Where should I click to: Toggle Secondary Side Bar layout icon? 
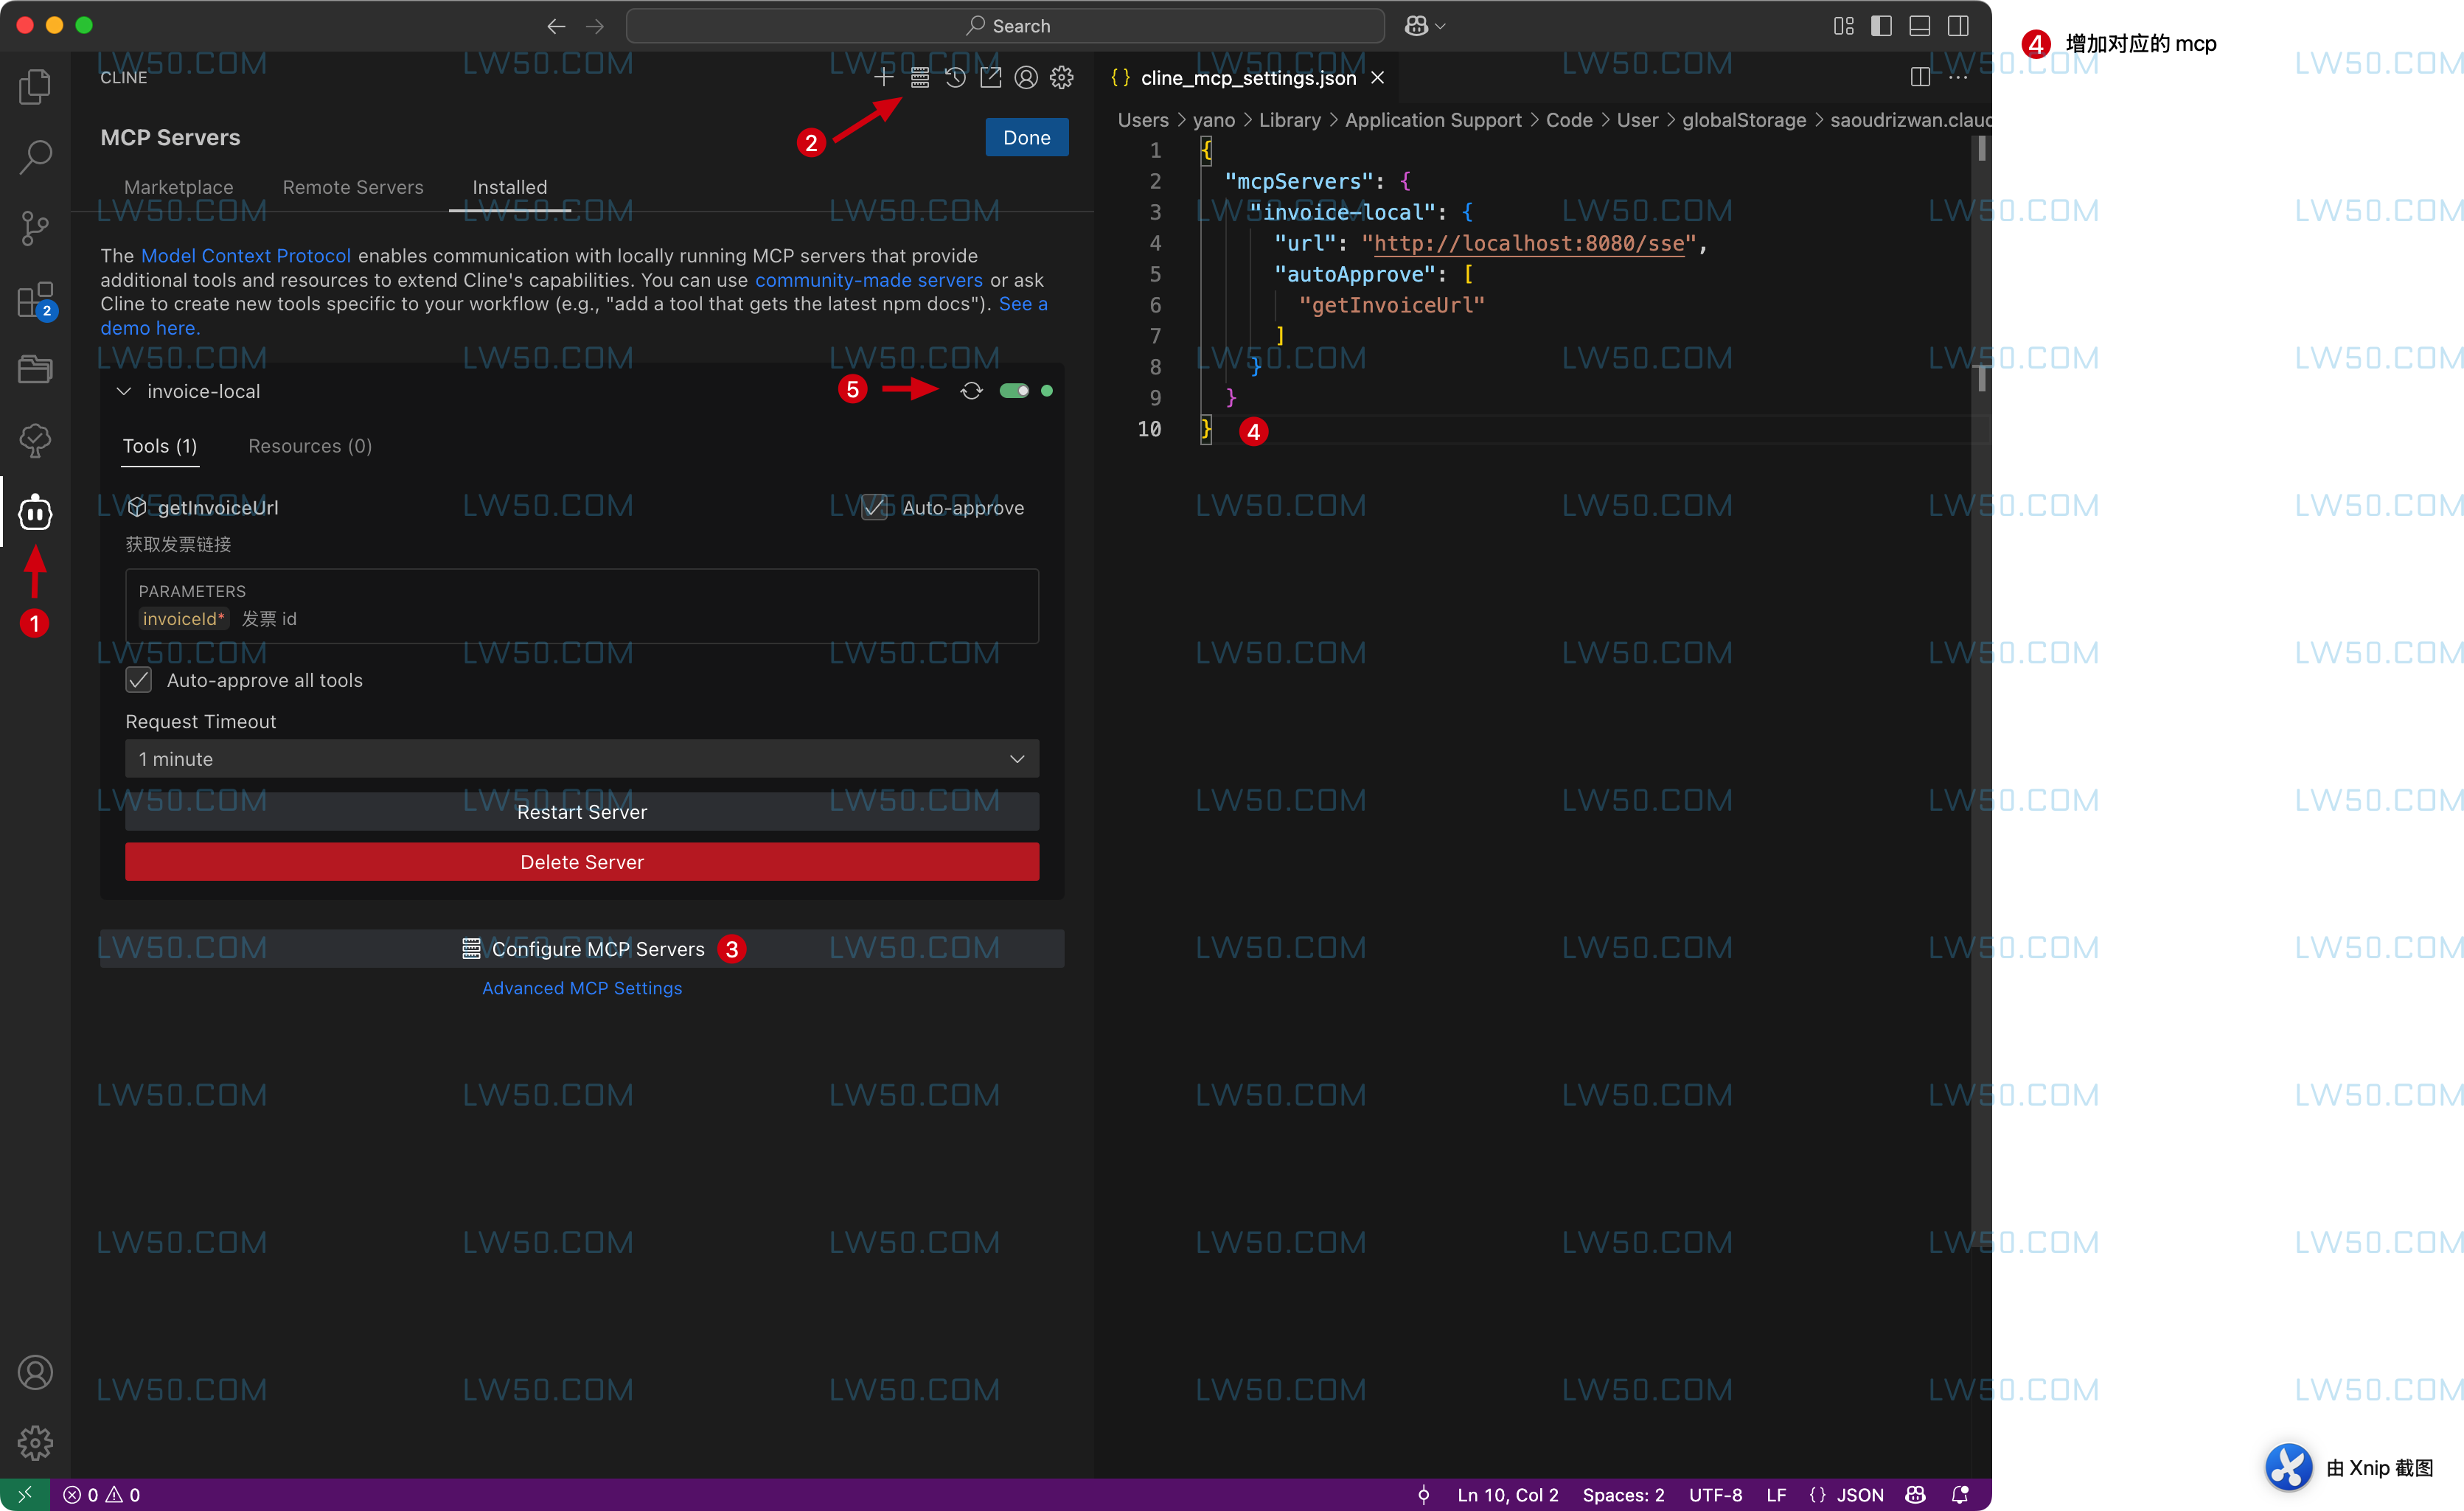pos(1958,26)
